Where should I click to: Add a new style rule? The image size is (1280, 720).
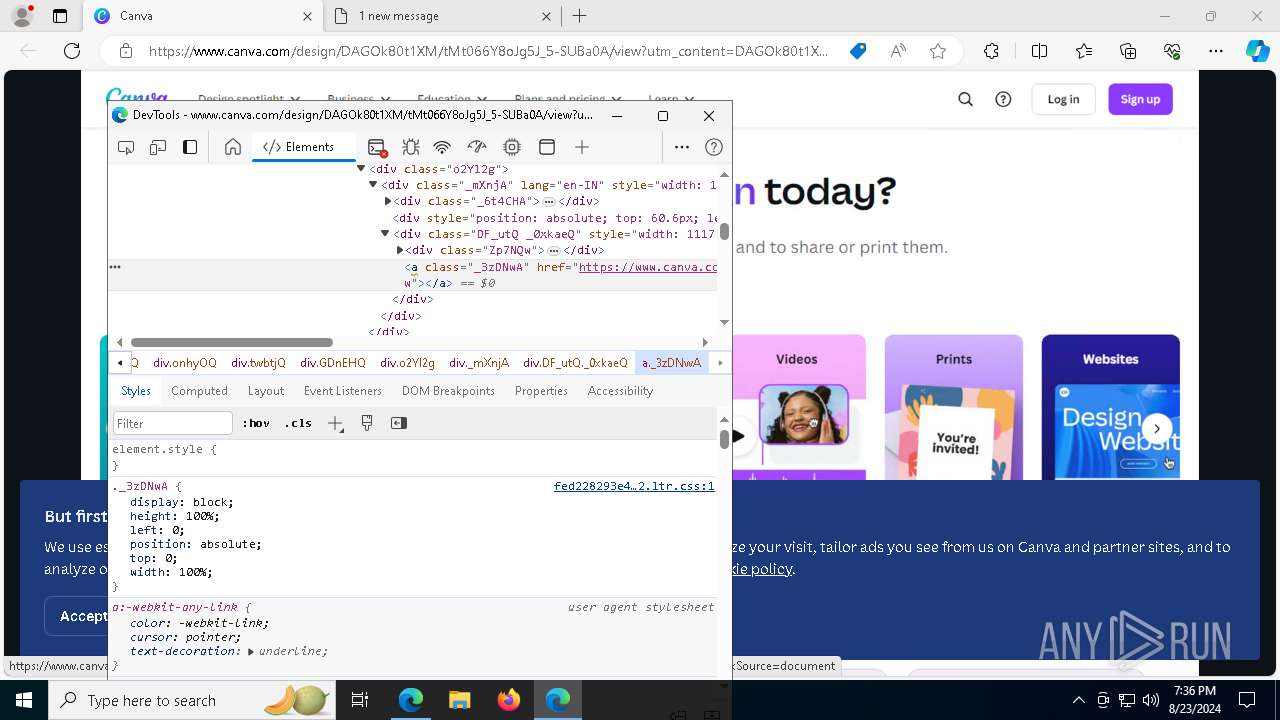335,424
